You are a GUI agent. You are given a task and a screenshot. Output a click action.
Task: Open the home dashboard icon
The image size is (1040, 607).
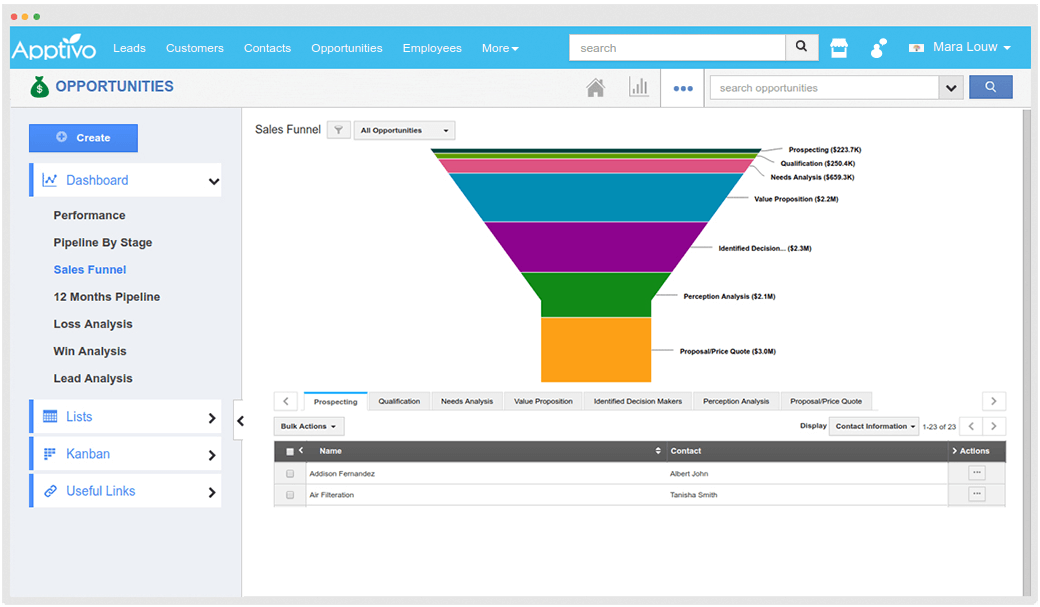click(x=595, y=87)
